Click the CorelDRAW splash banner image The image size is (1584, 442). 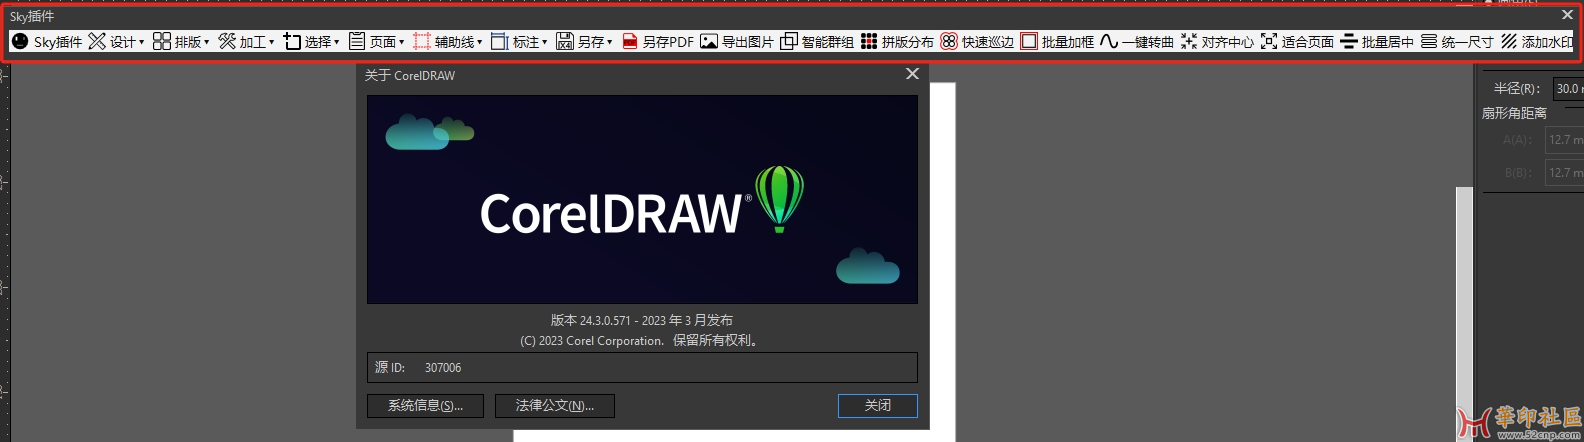pyautogui.click(x=642, y=199)
